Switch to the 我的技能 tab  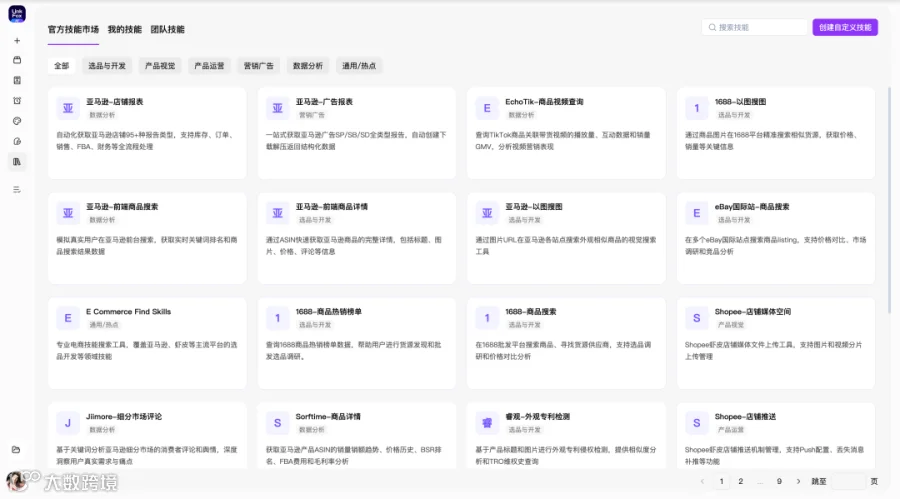pos(125,29)
